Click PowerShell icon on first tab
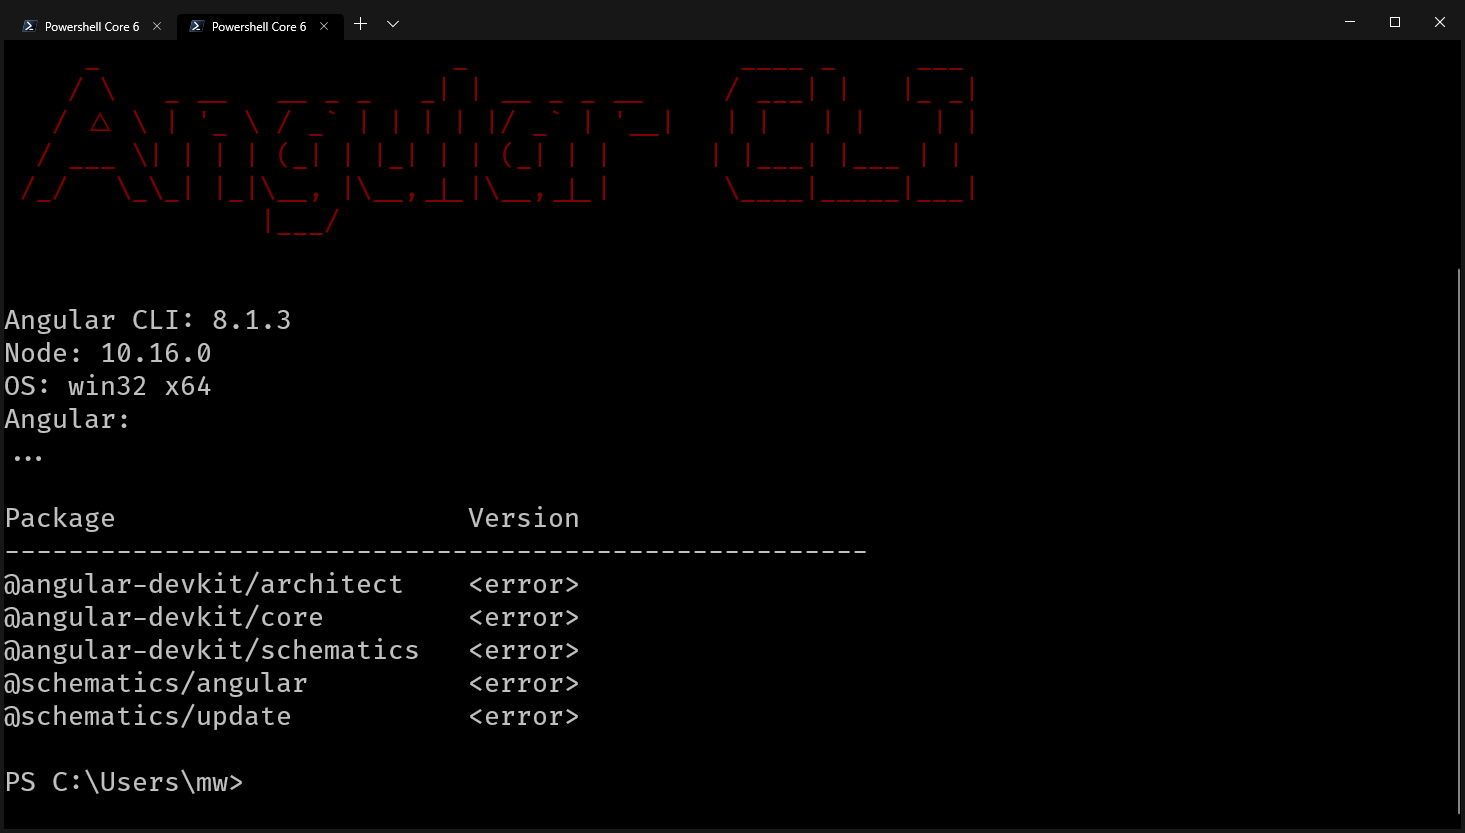 click(x=29, y=27)
